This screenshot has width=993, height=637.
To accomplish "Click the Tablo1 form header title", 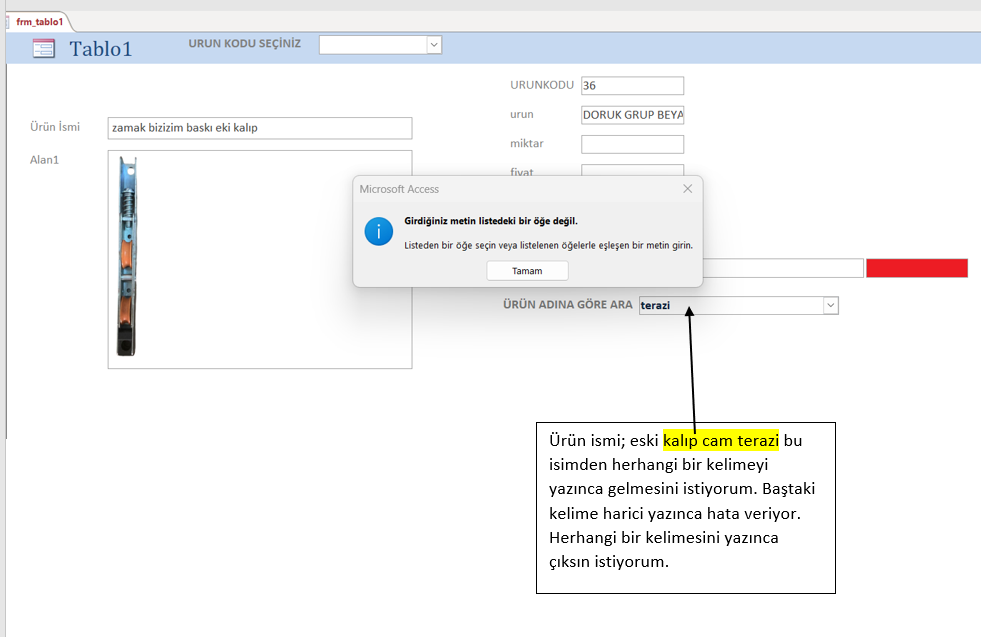I will coord(100,49).
